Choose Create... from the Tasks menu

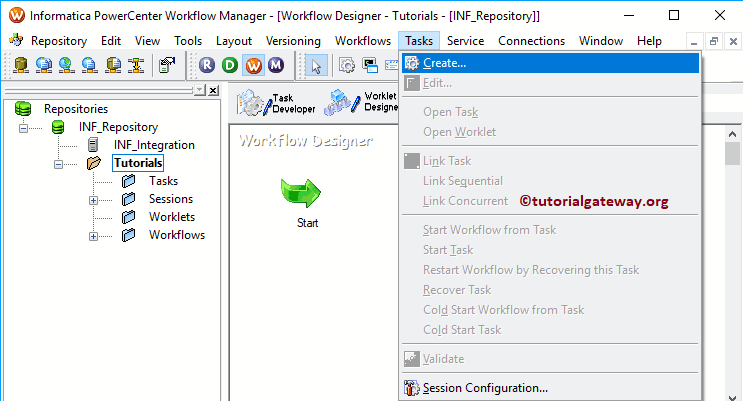(x=550, y=63)
